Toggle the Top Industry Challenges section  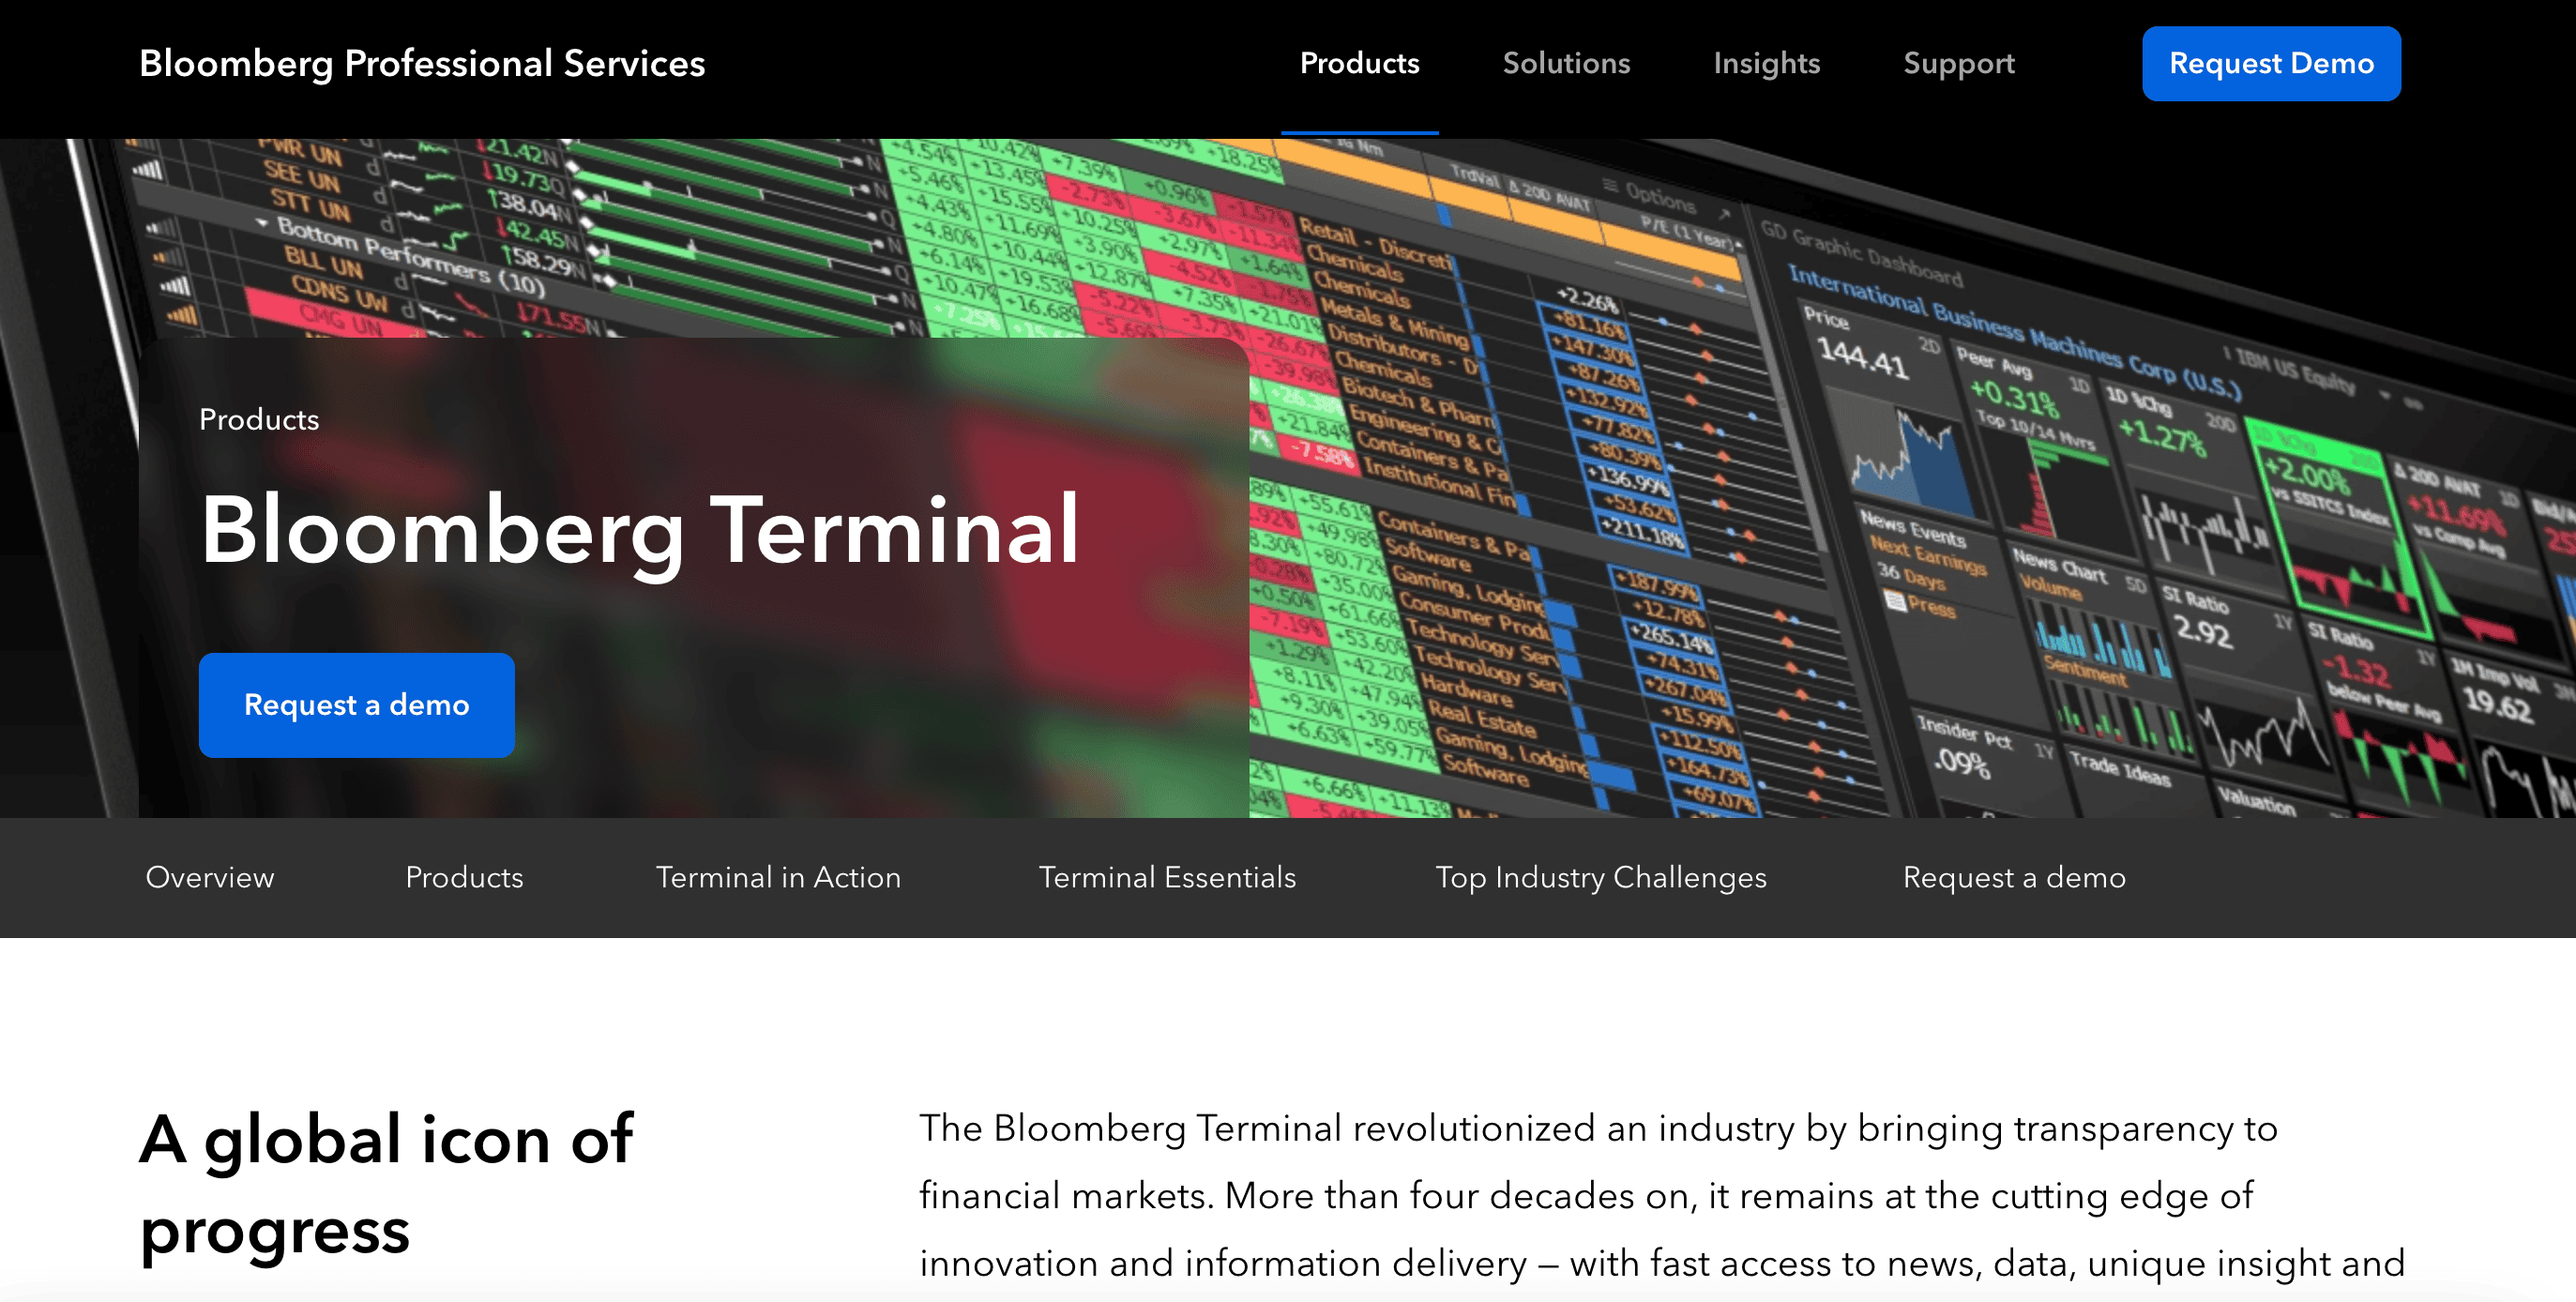(x=1599, y=877)
